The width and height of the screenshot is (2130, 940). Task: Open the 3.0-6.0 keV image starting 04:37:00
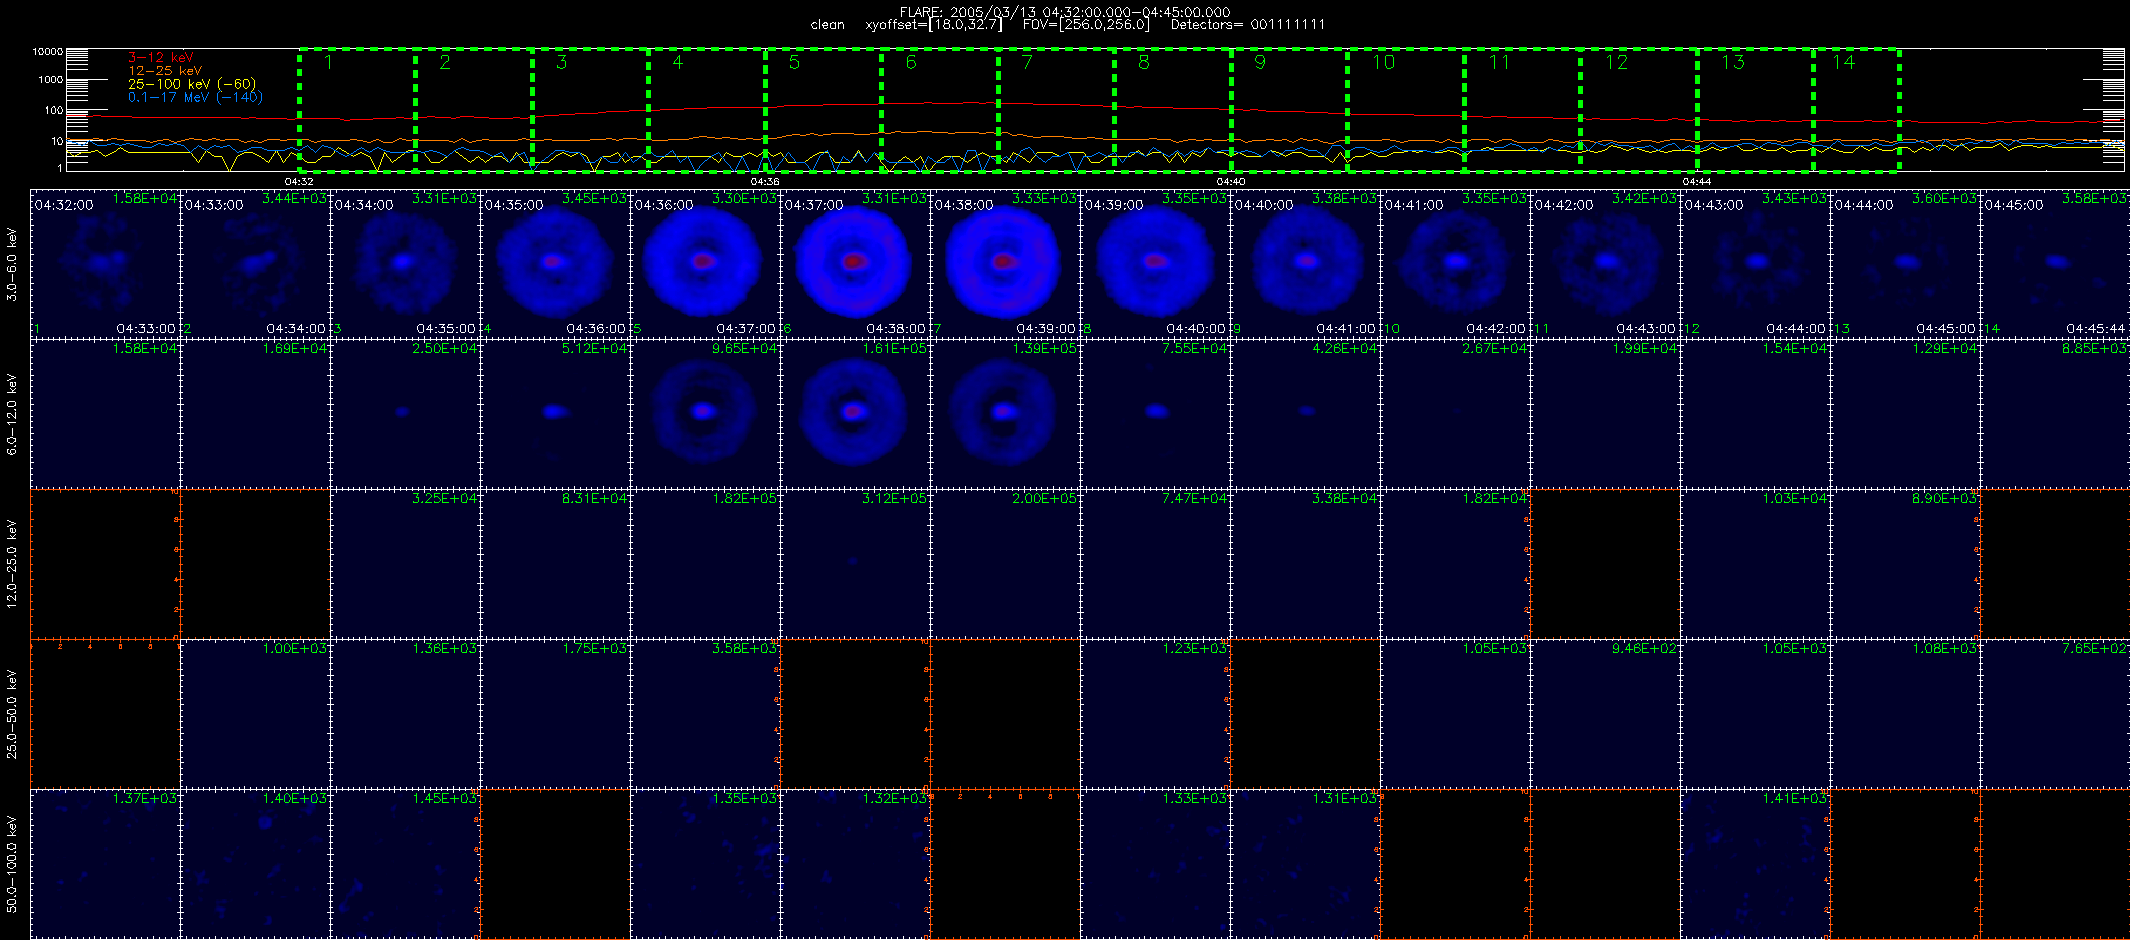855,264
